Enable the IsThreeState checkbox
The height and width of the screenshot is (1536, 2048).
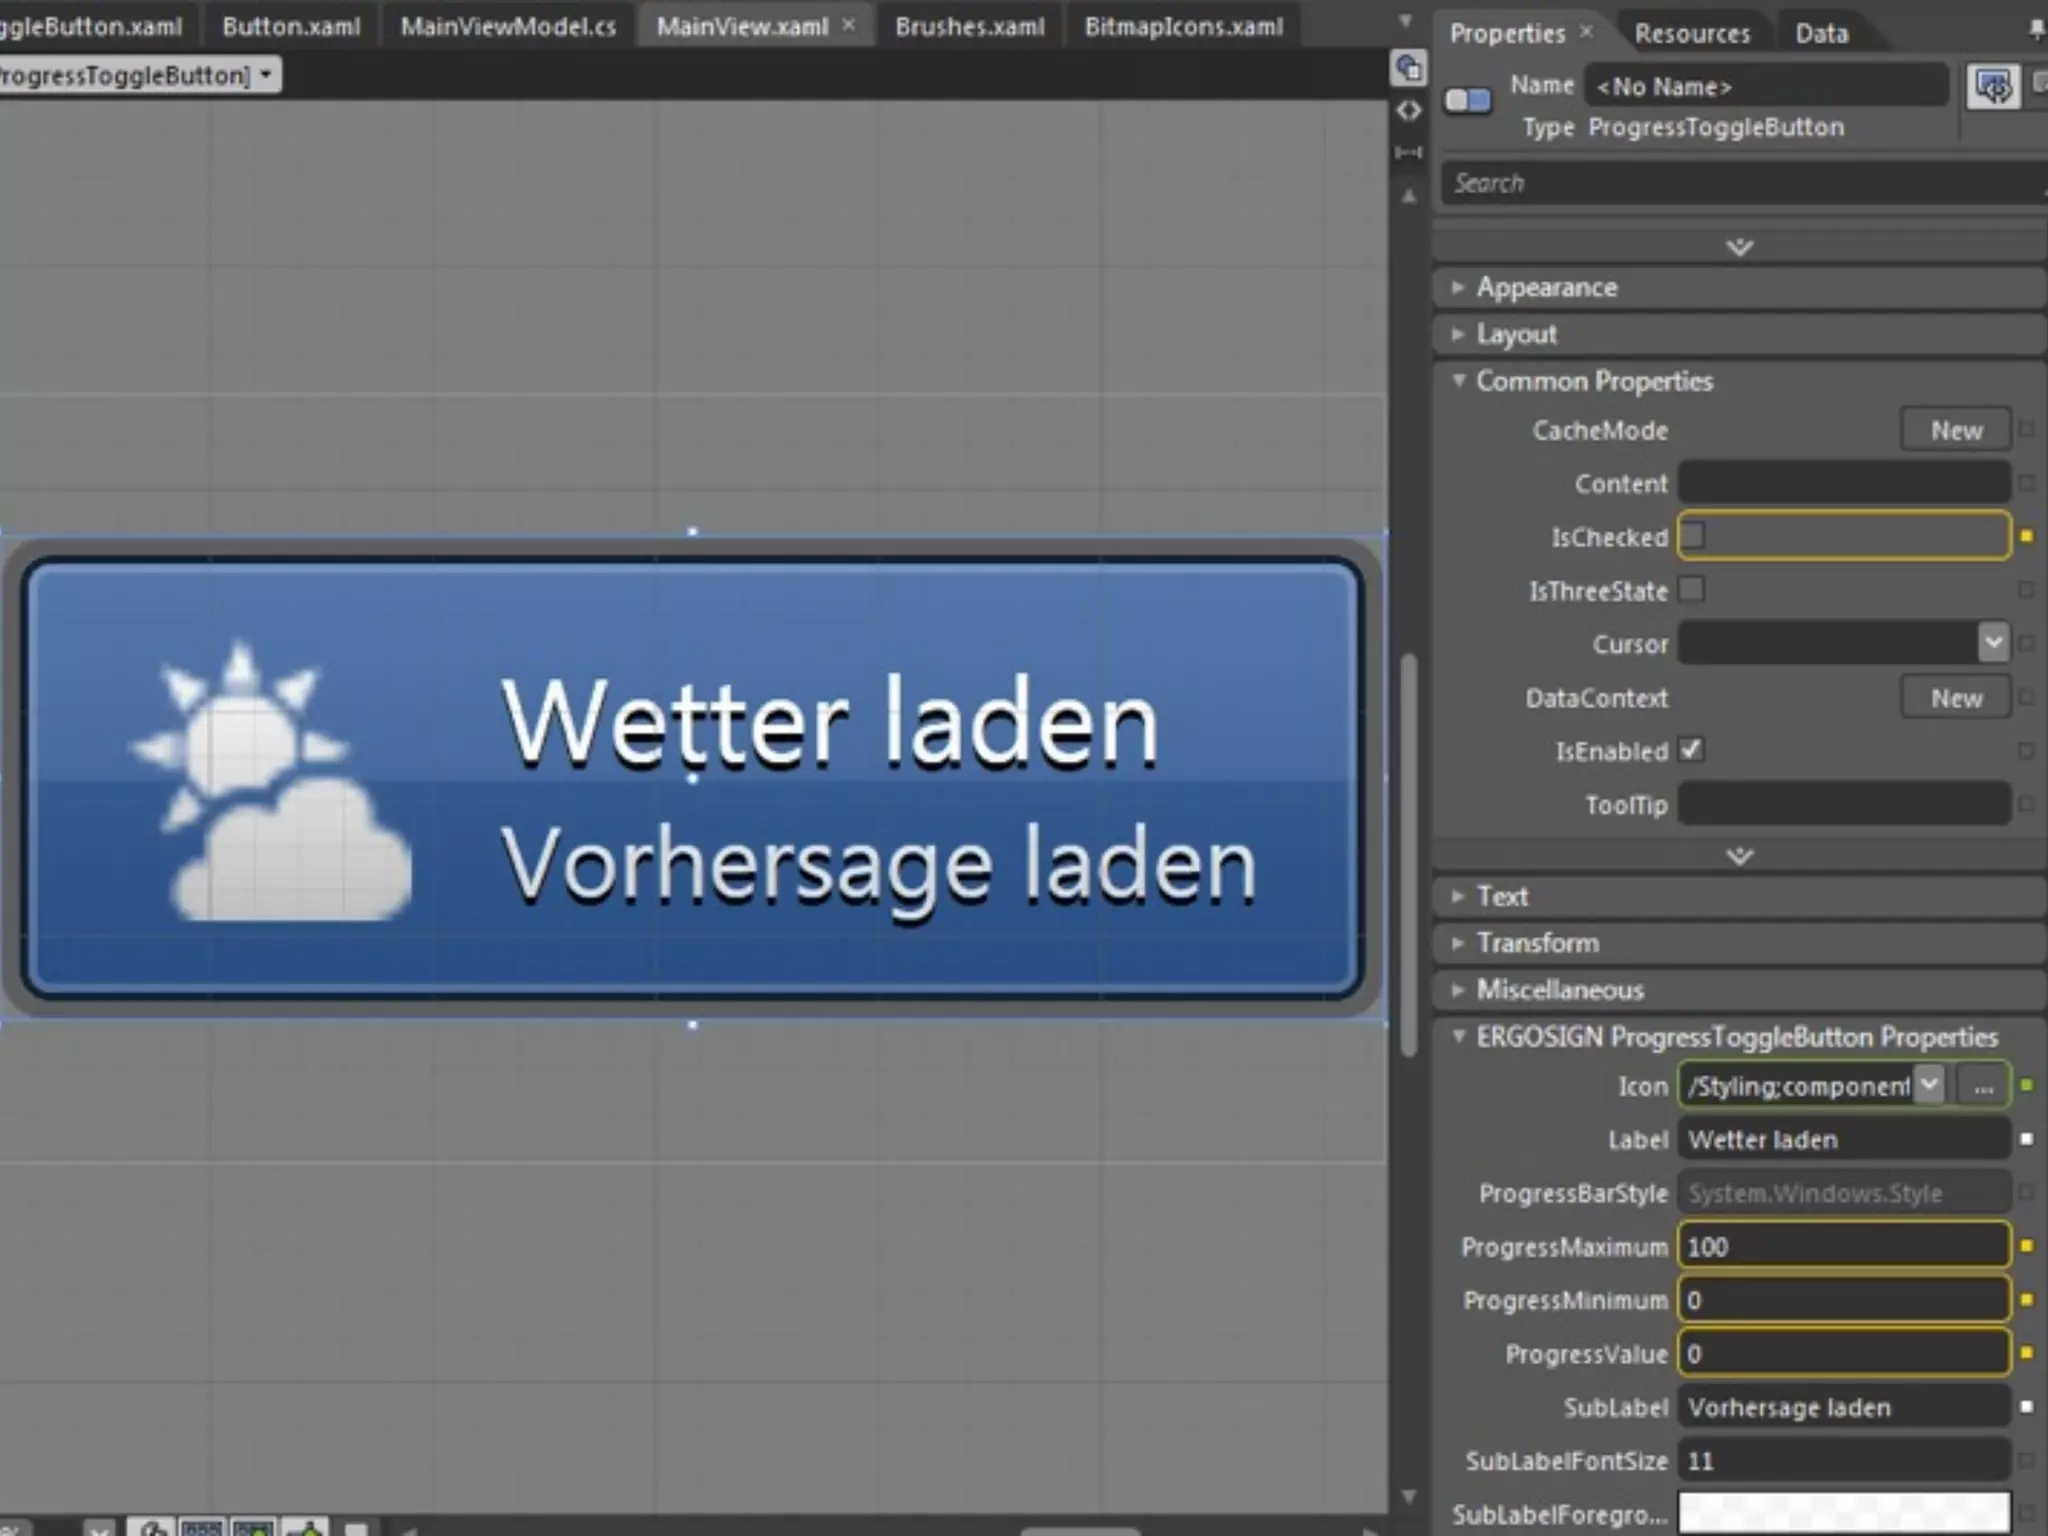pos(1692,590)
